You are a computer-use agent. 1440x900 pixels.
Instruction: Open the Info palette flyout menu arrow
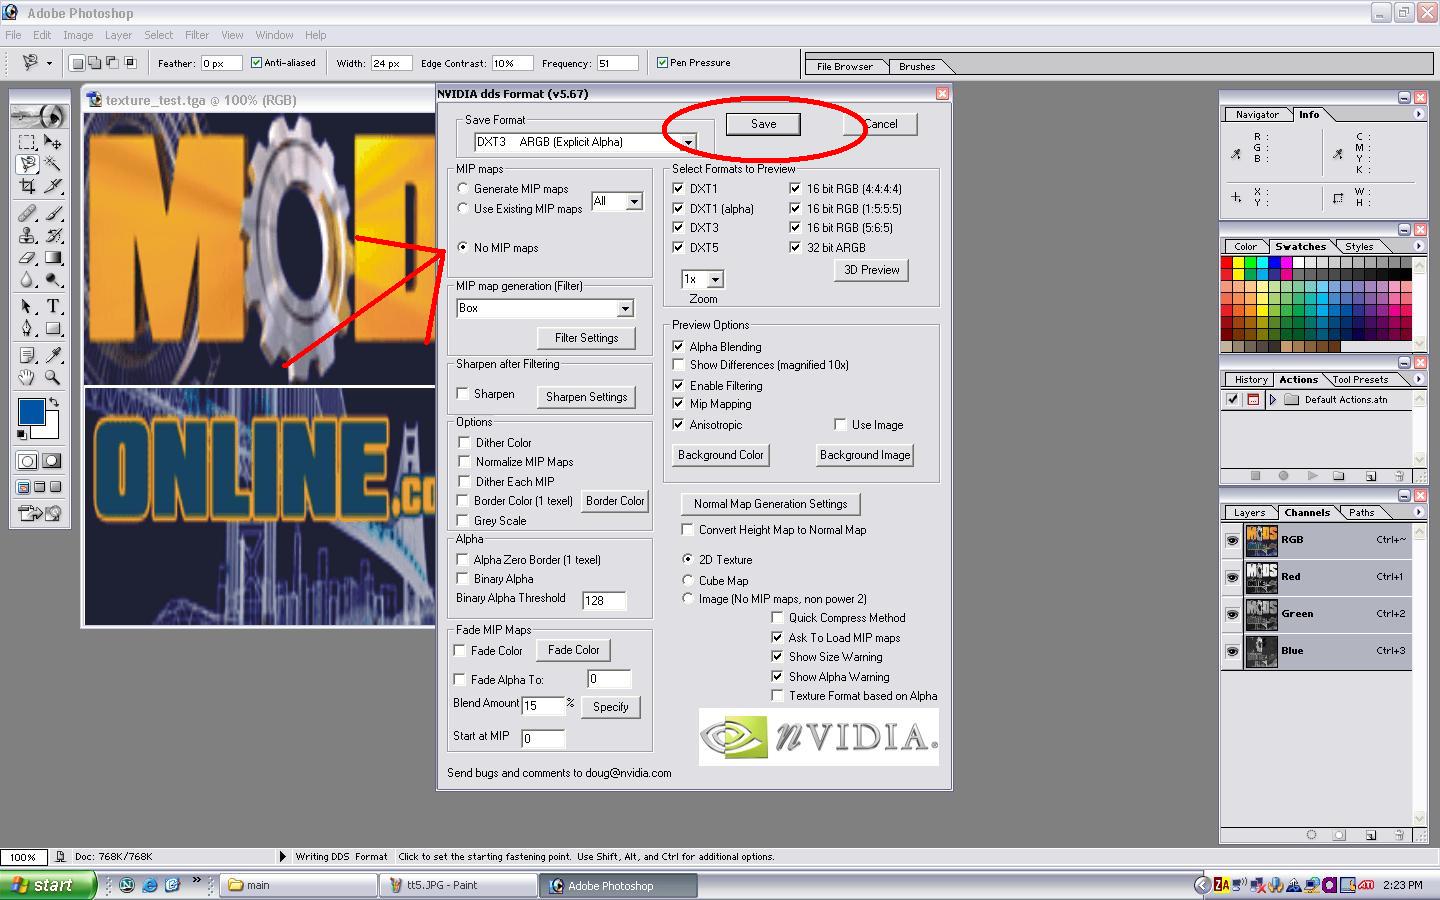(1418, 114)
